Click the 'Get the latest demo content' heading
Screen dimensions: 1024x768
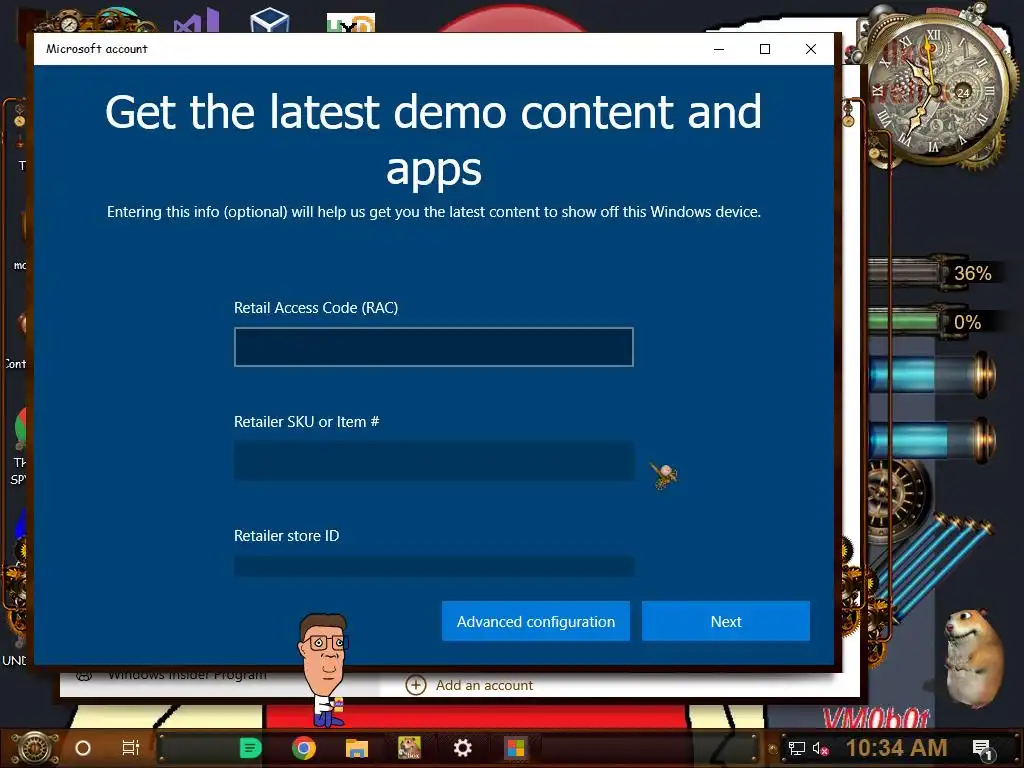[x=434, y=139]
